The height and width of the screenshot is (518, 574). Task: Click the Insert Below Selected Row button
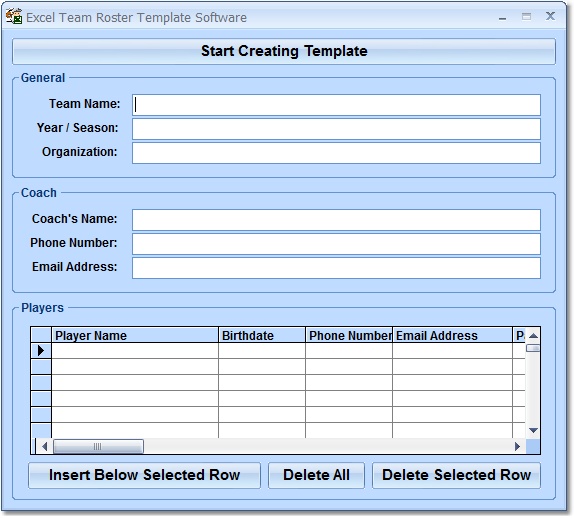(144, 475)
